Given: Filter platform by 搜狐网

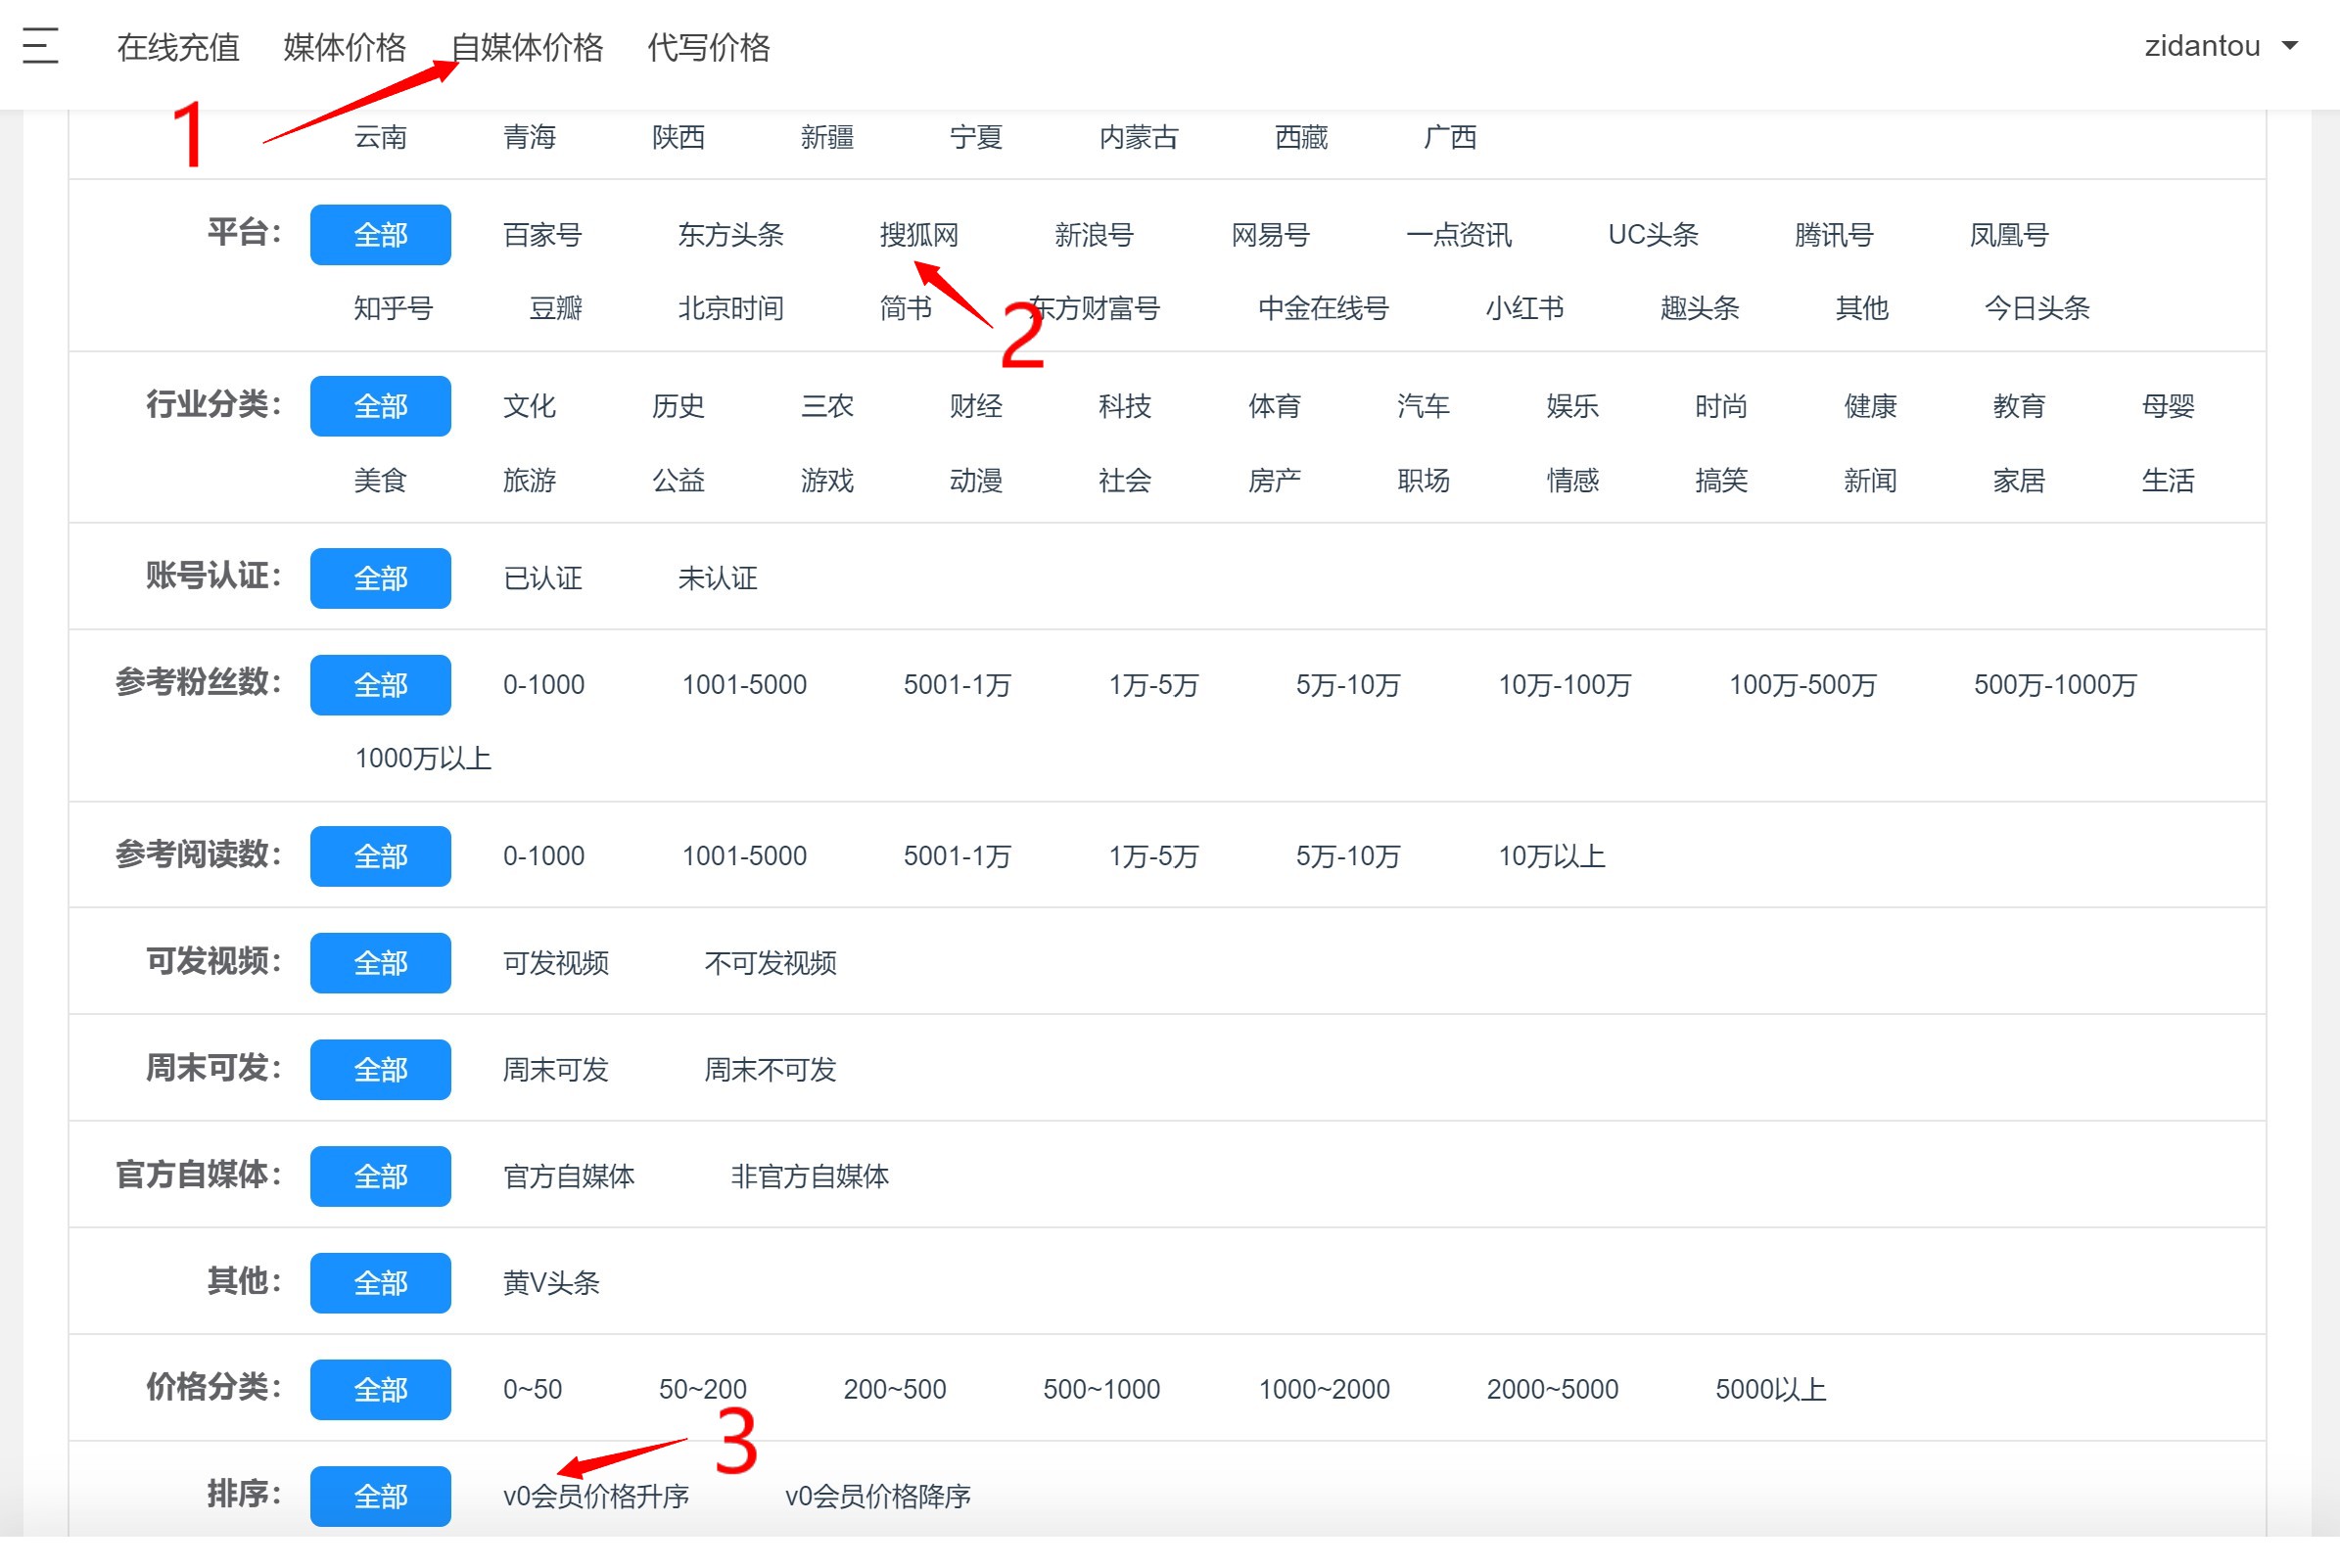Looking at the screenshot, I should click(x=919, y=235).
